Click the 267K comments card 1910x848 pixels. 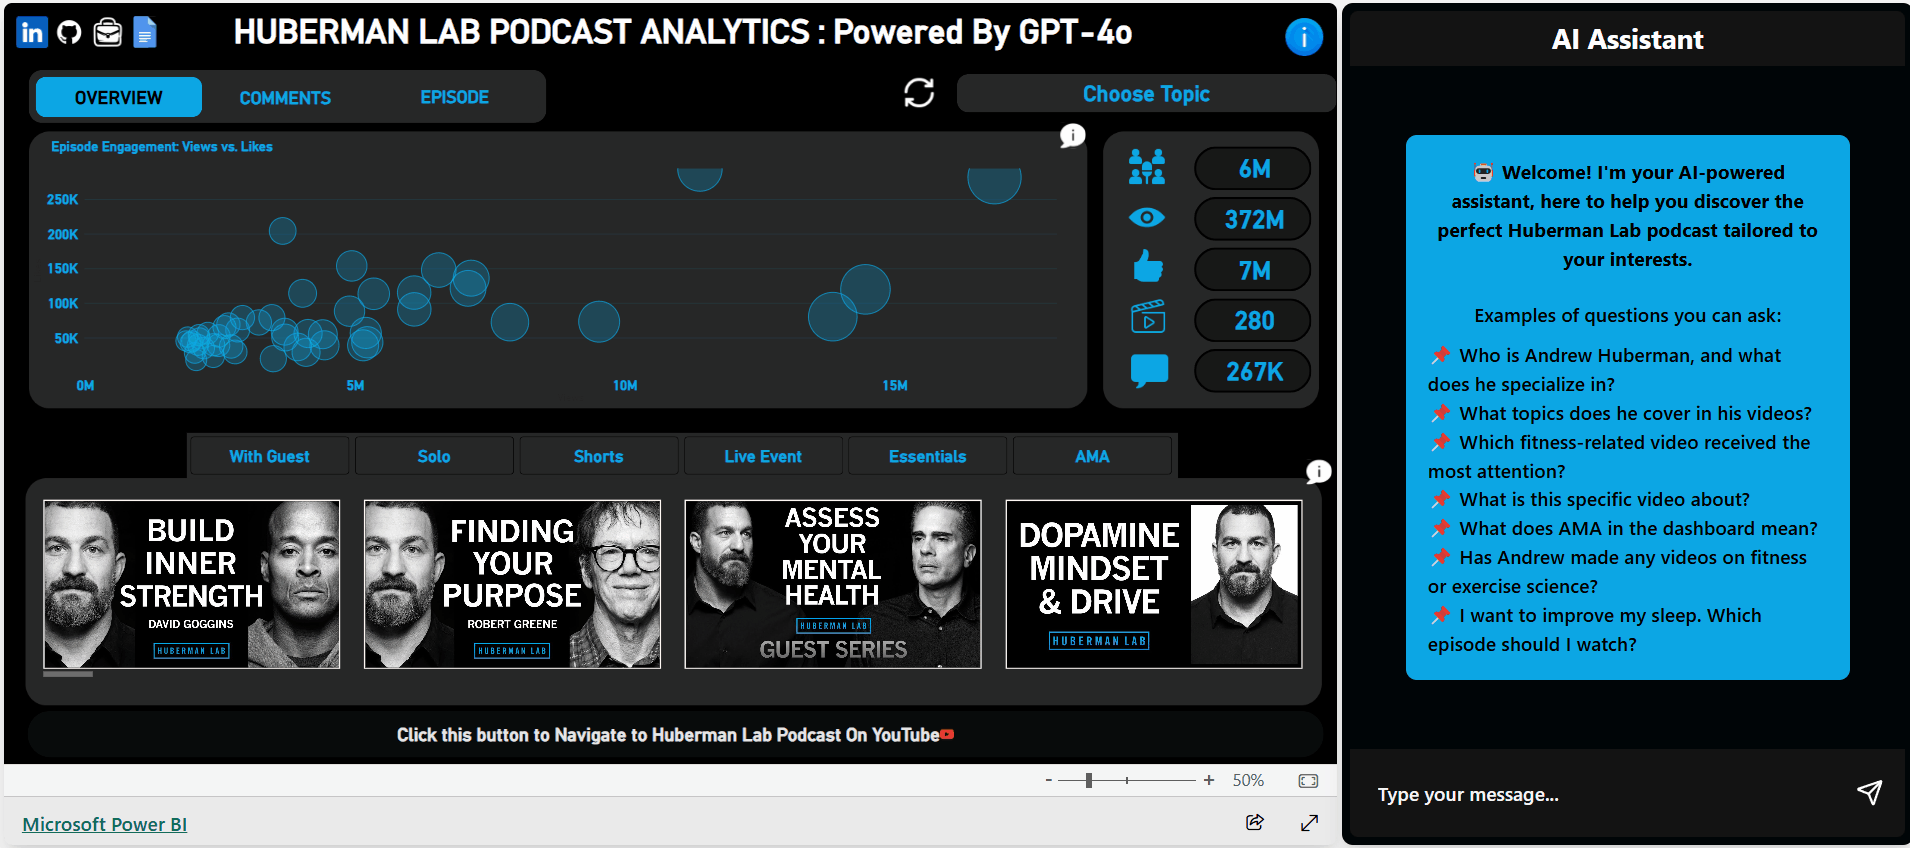1253,371
